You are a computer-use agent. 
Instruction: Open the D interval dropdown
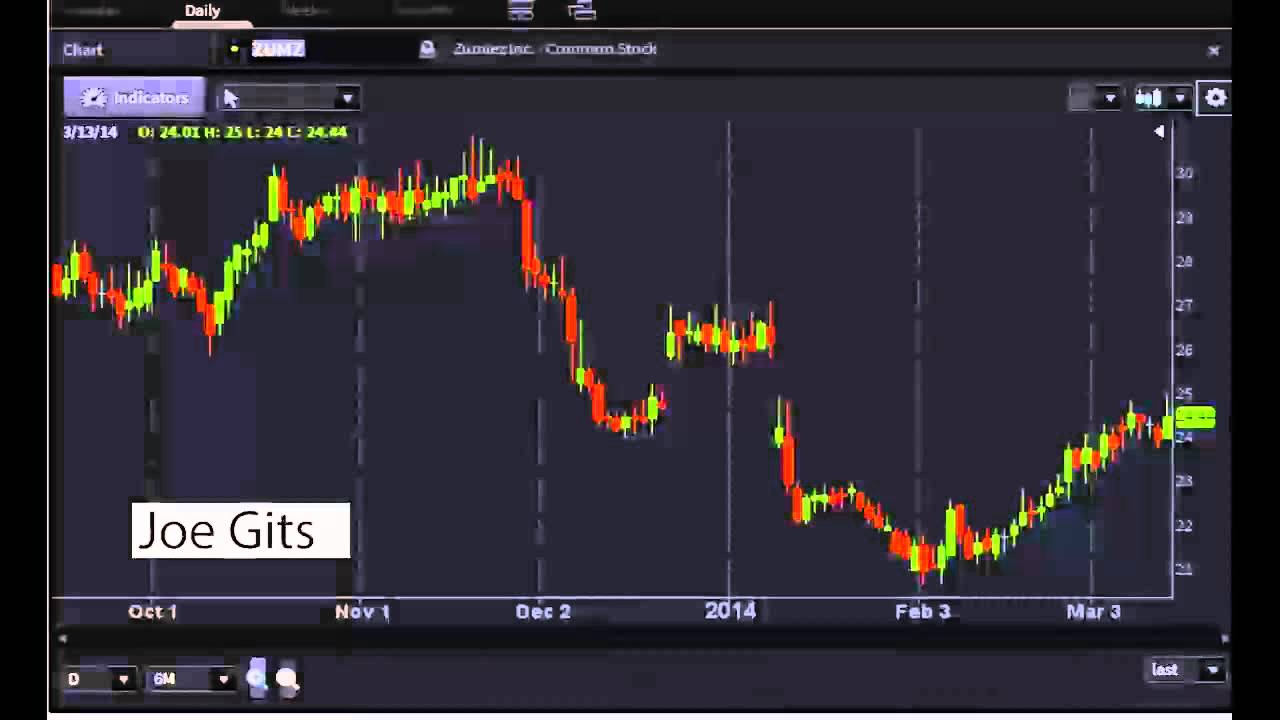point(98,679)
